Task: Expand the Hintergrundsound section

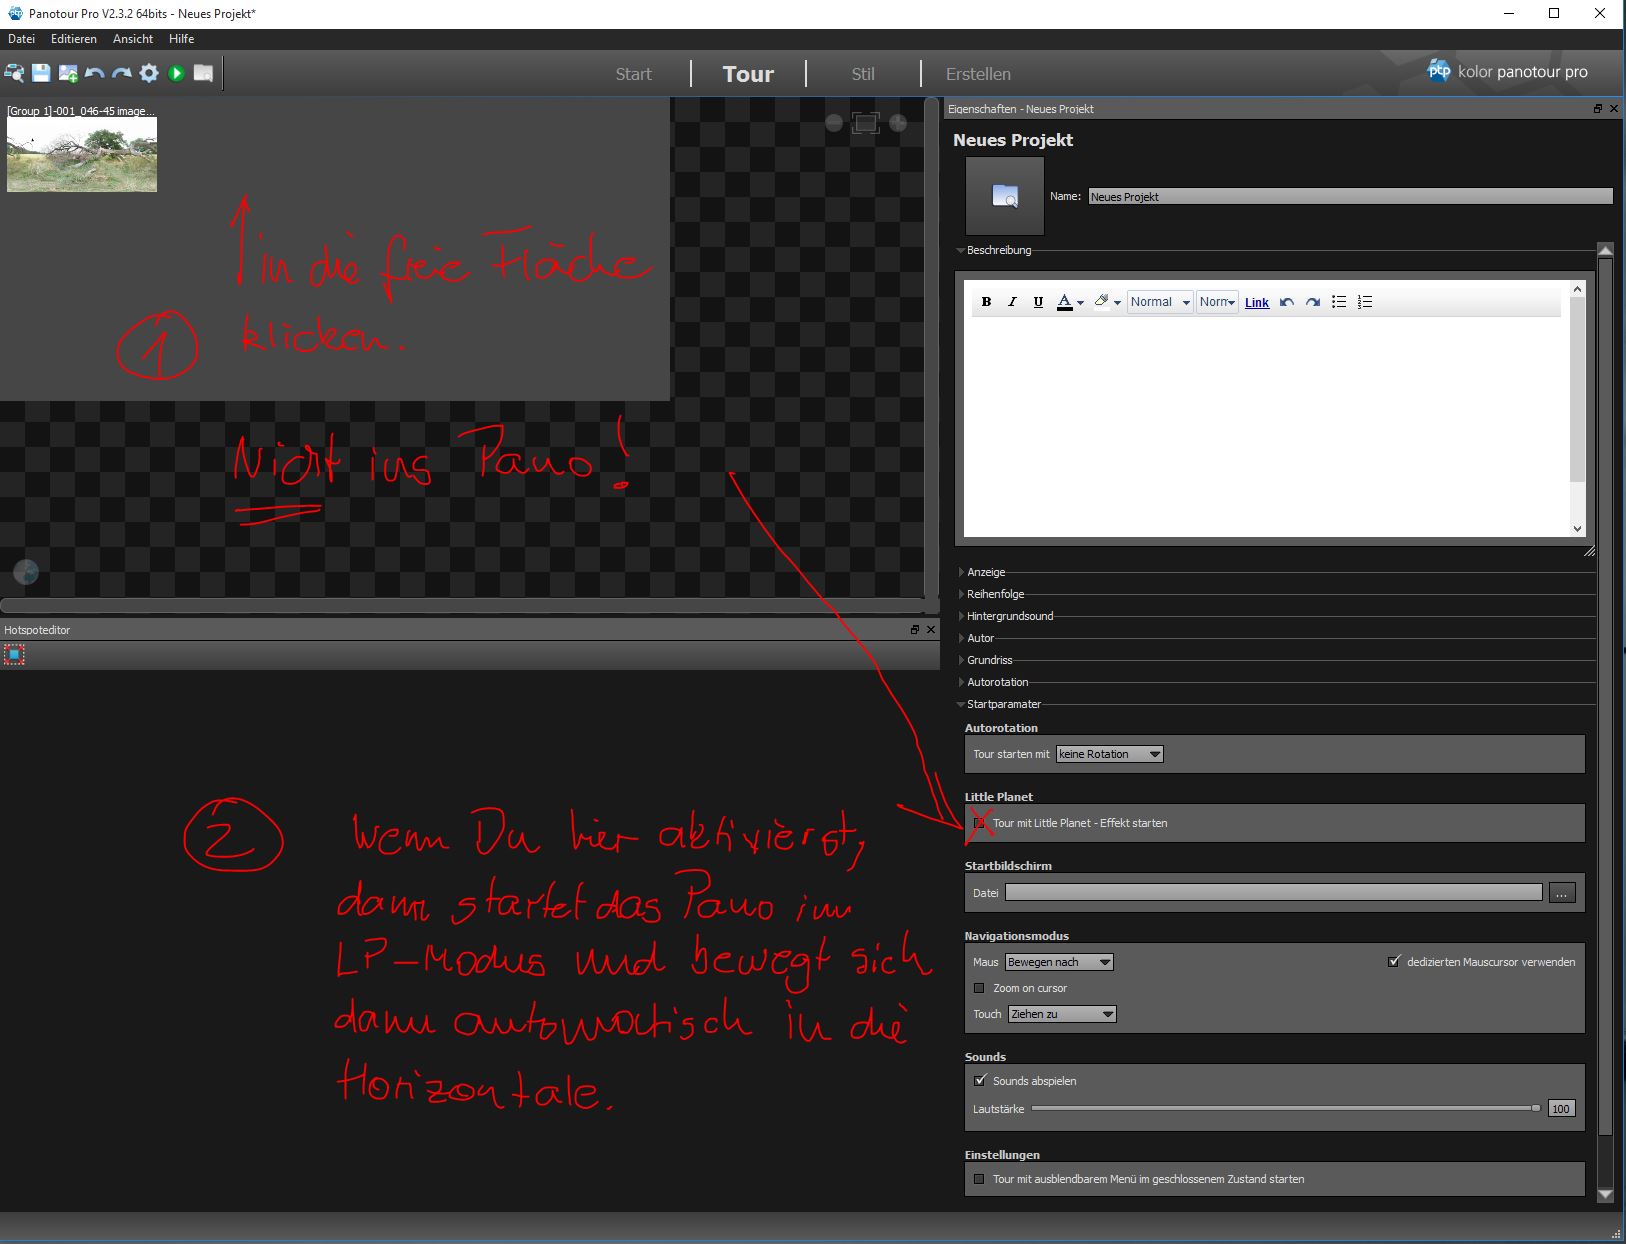Action: coord(1009,616)
